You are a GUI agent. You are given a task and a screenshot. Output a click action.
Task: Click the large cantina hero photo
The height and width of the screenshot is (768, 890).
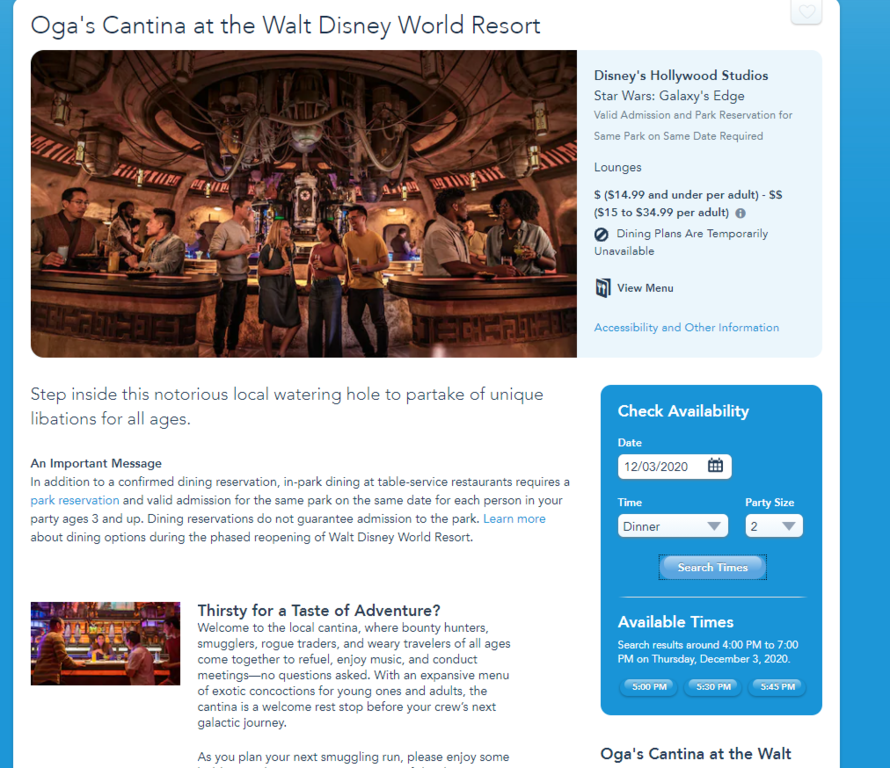[303, 203]
